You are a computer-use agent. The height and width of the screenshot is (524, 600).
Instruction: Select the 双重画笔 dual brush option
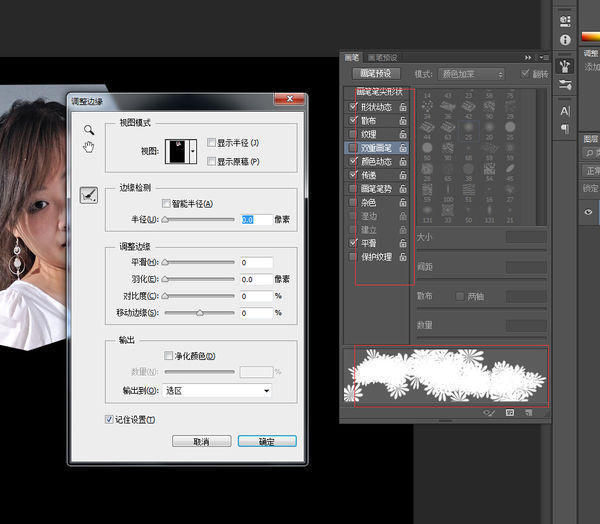click(x=379, y=147)
